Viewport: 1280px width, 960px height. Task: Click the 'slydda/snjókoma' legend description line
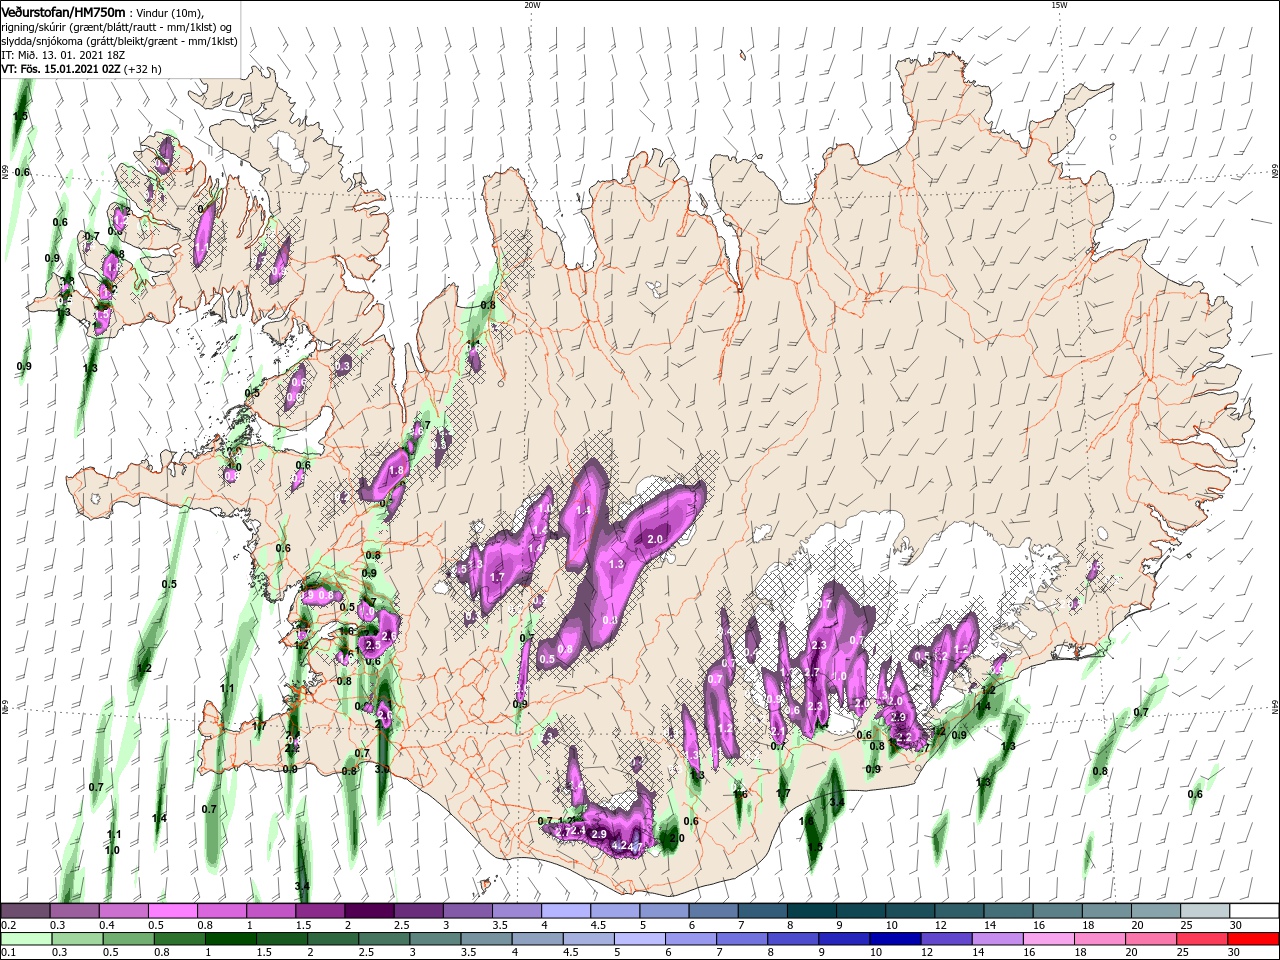click(118, 41)
